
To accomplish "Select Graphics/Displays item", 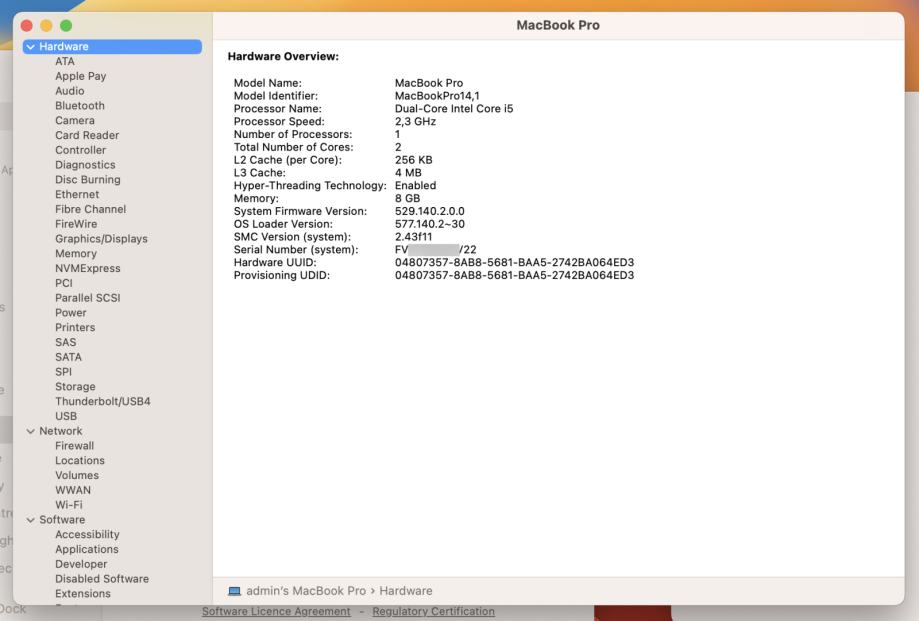I will coord(101,238).
